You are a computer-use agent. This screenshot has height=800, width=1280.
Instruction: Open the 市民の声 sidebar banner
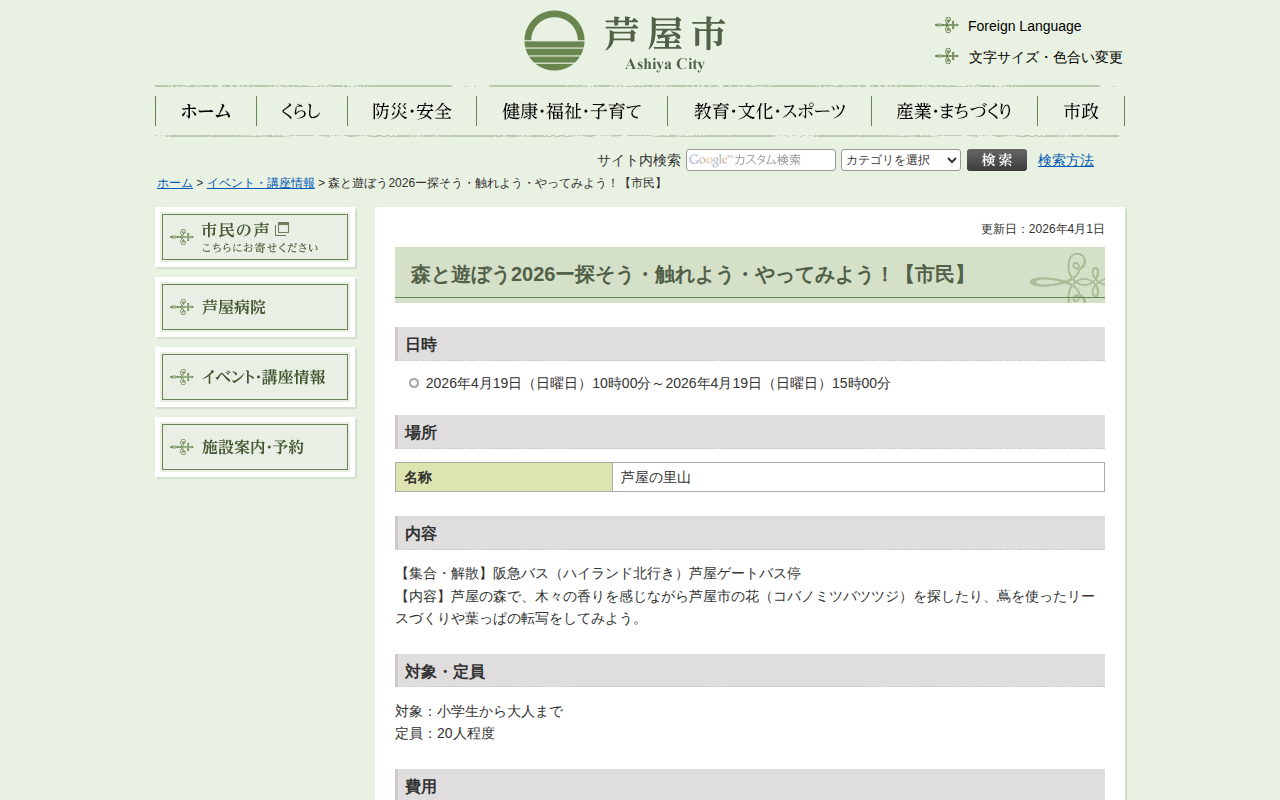255,237
